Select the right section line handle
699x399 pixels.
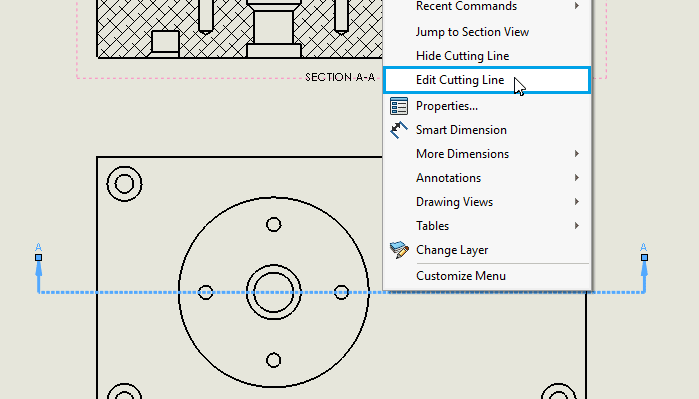[645, 258]
